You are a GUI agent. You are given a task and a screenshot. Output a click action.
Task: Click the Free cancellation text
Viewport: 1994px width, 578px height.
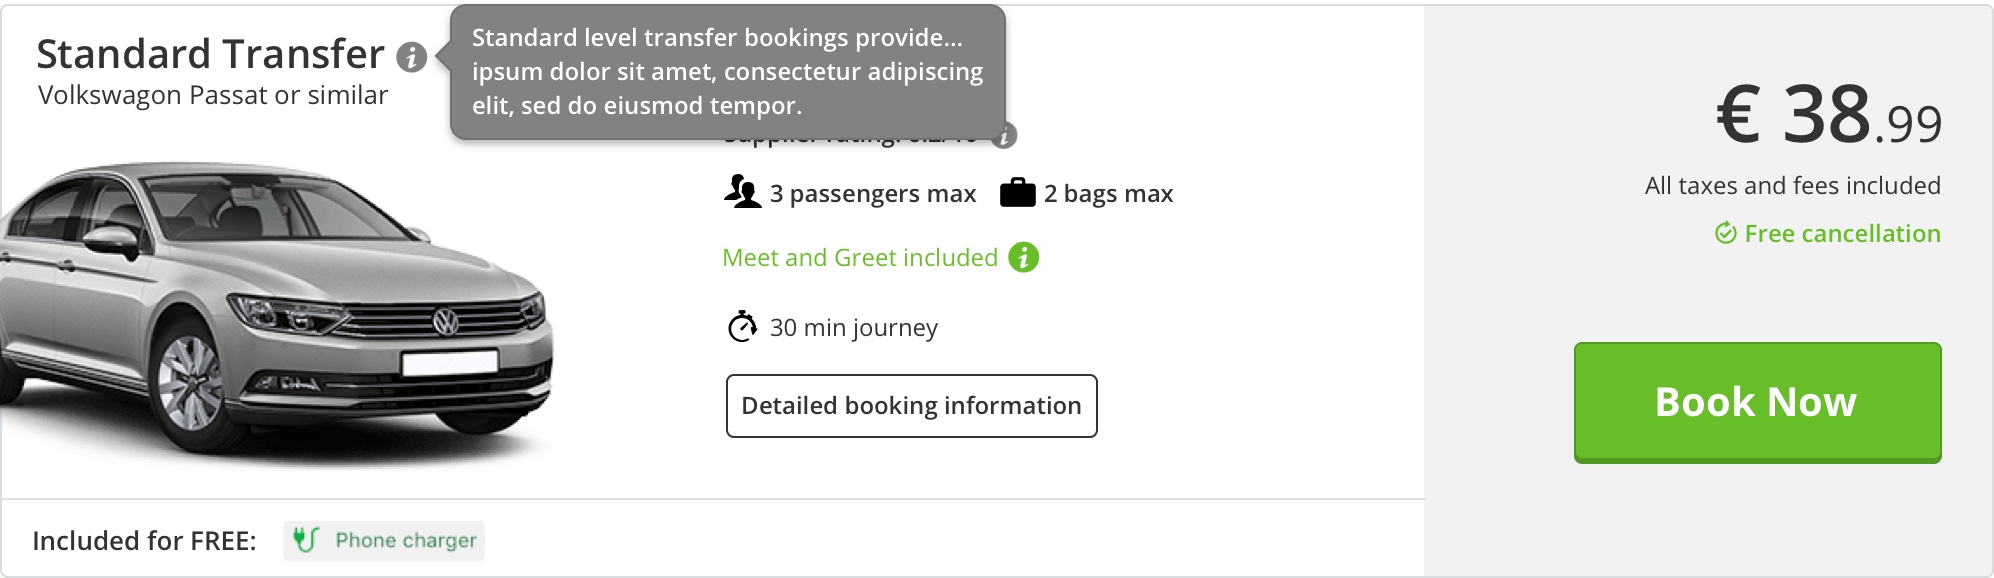pyautogui.click(x=1842, y=233)
